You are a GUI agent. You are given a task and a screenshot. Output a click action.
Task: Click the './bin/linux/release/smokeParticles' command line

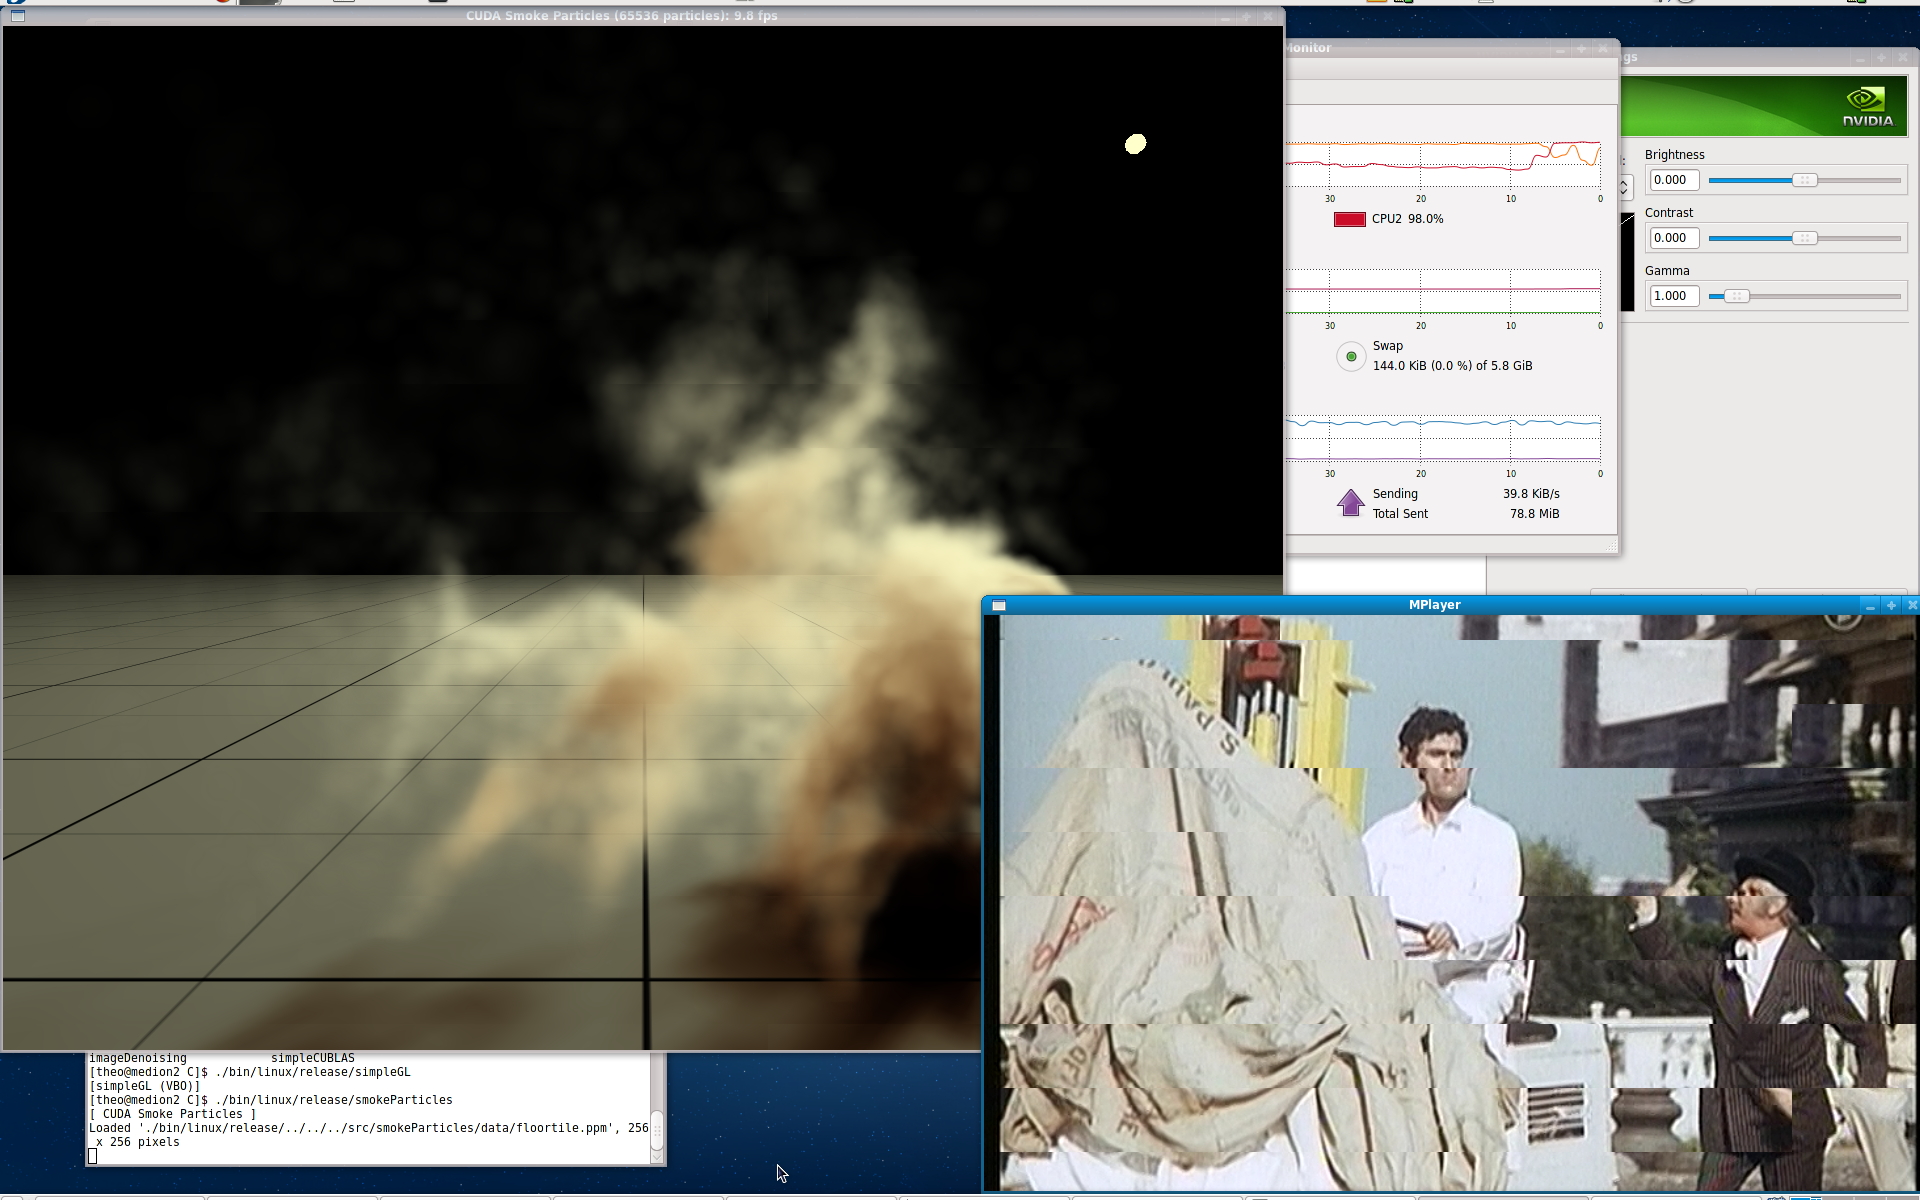coord(334,1100)
